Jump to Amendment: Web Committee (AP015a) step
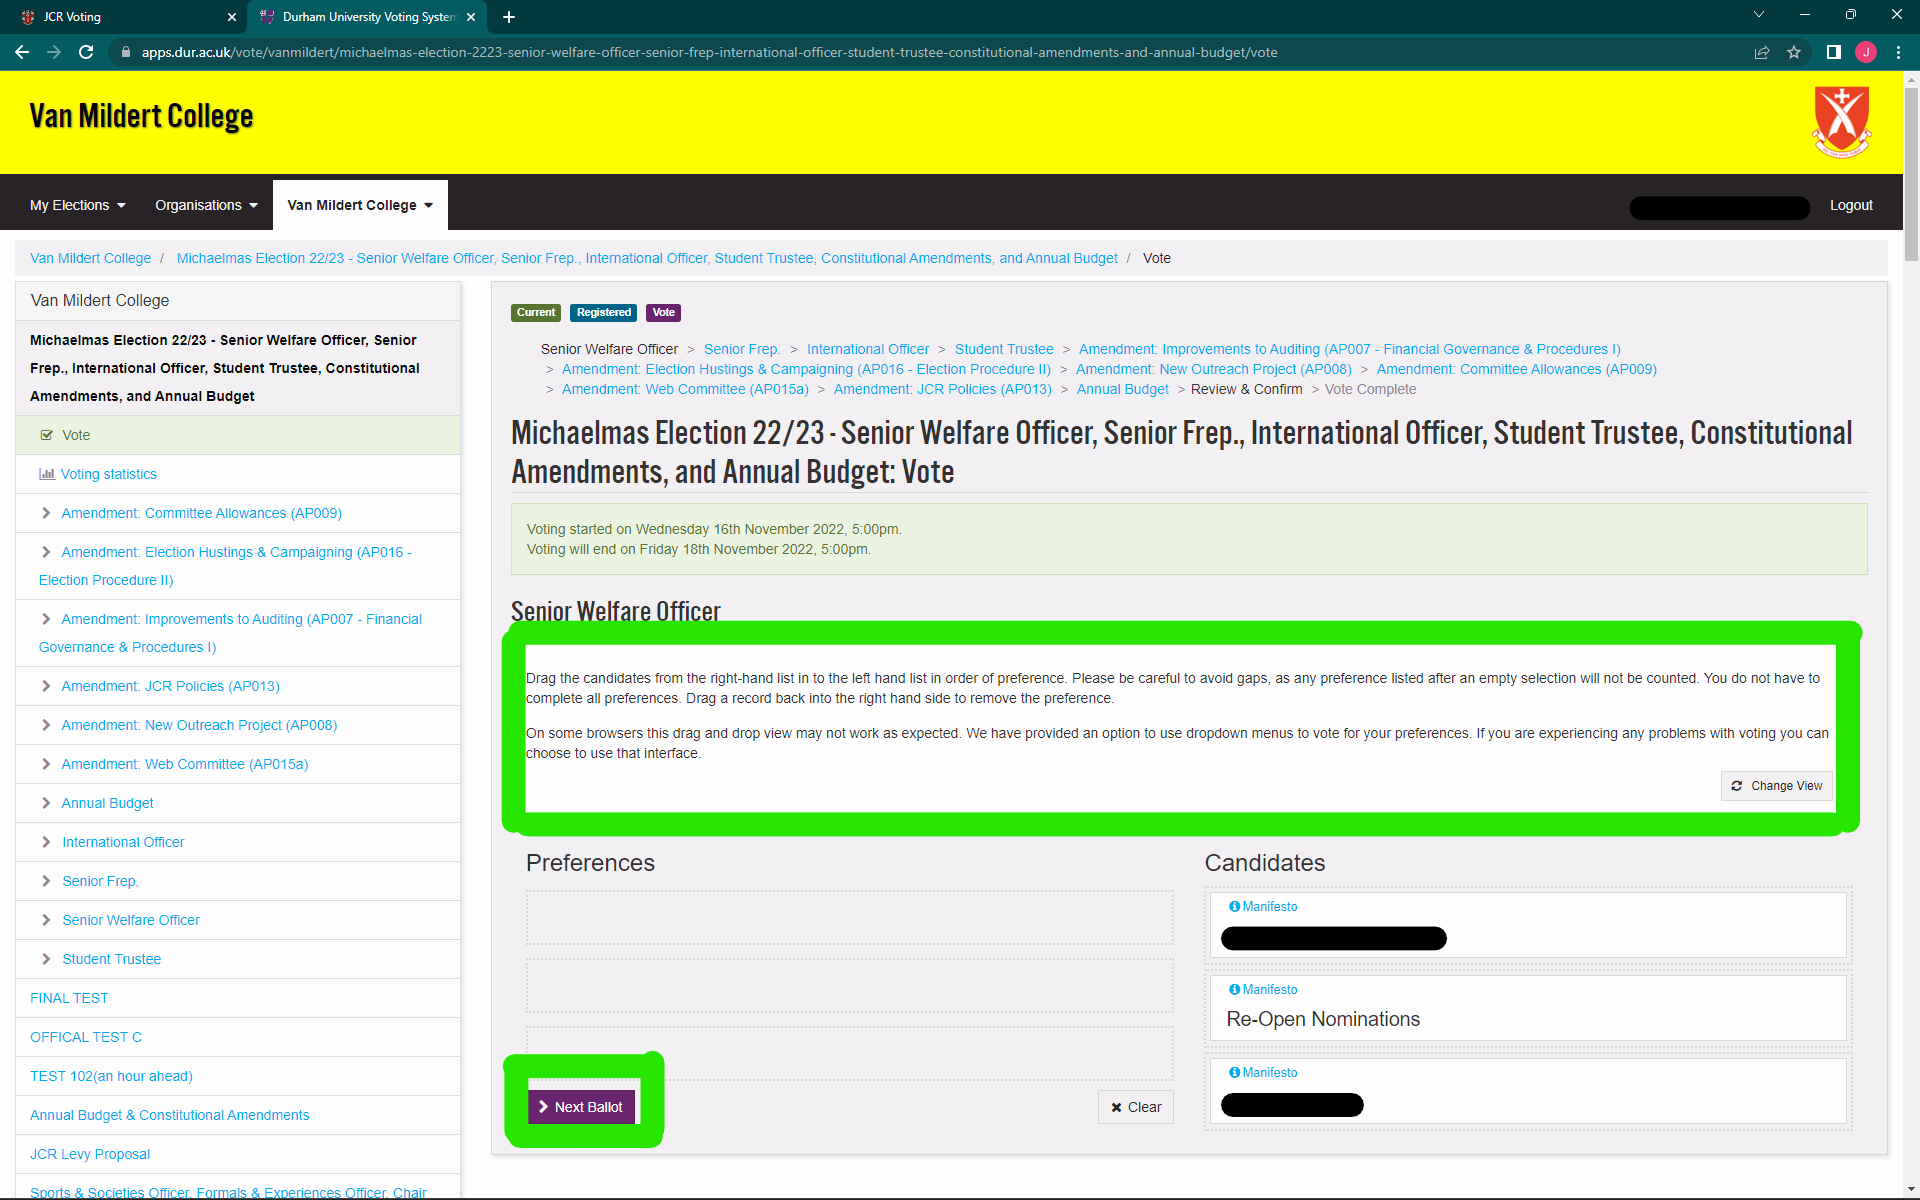The image size is (1920, 1200). 685,389
